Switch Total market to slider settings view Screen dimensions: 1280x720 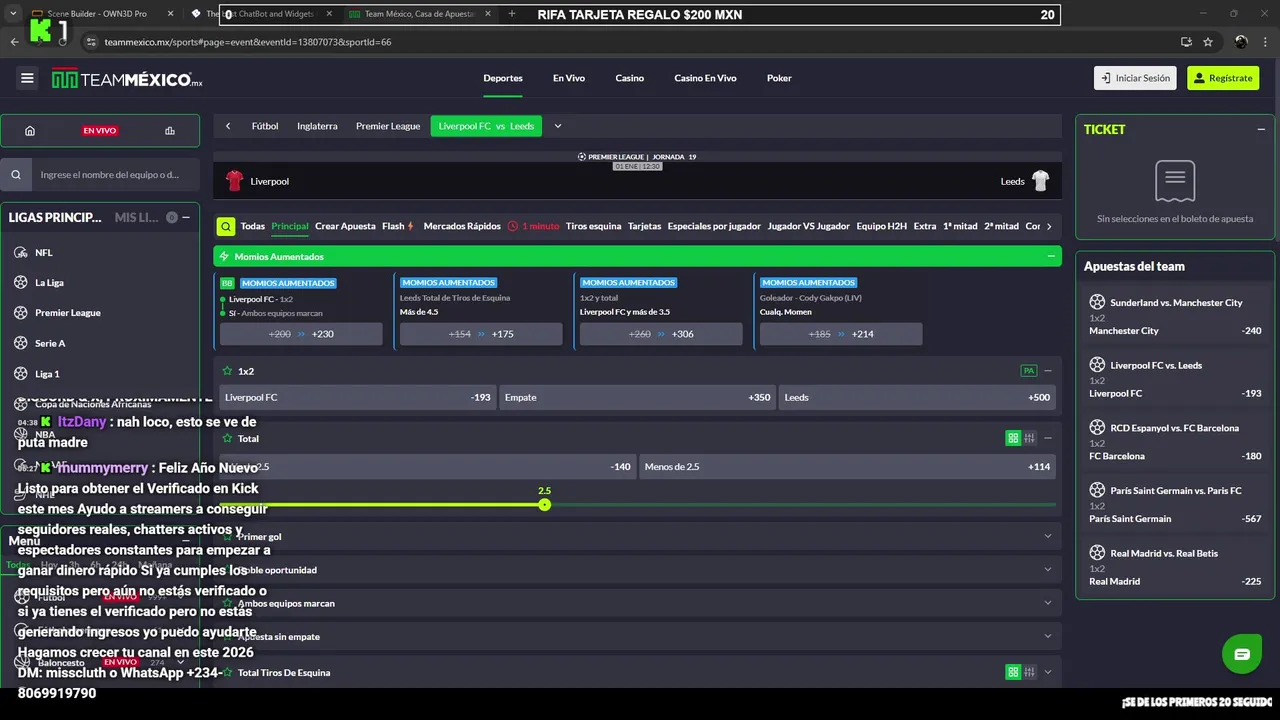1030,438
